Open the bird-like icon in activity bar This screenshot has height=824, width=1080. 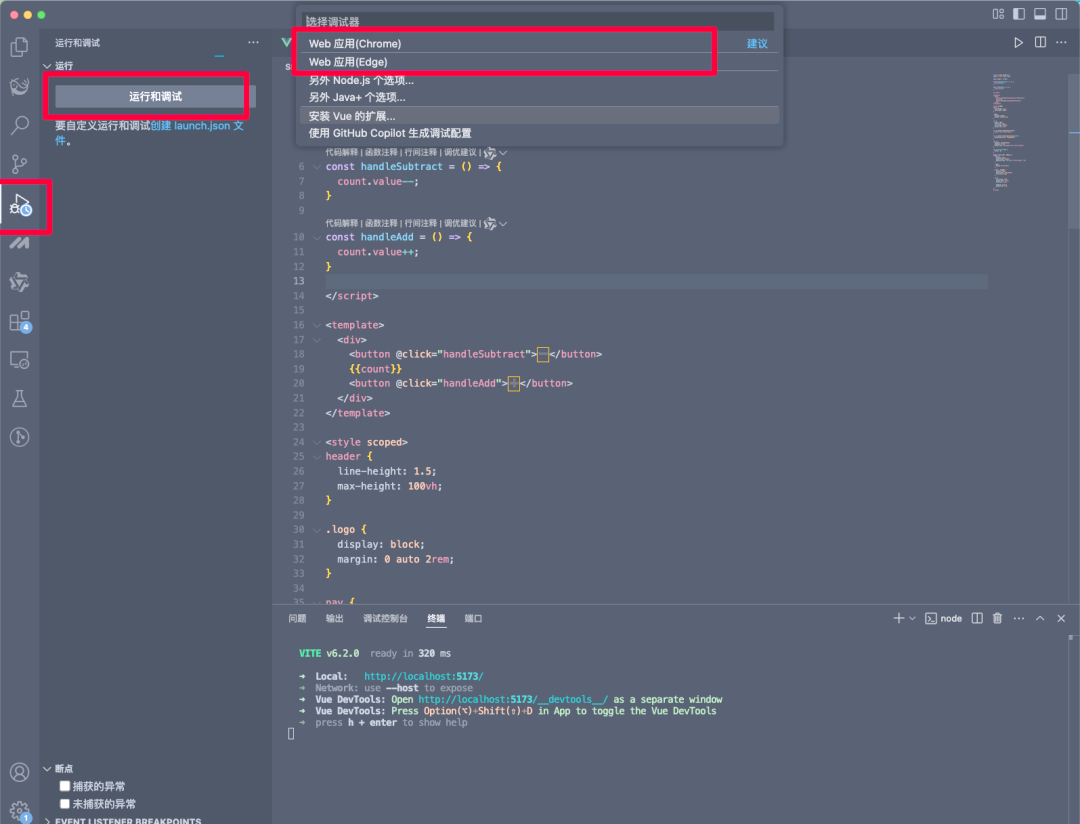pyautogui.click(x=19, y=86)
